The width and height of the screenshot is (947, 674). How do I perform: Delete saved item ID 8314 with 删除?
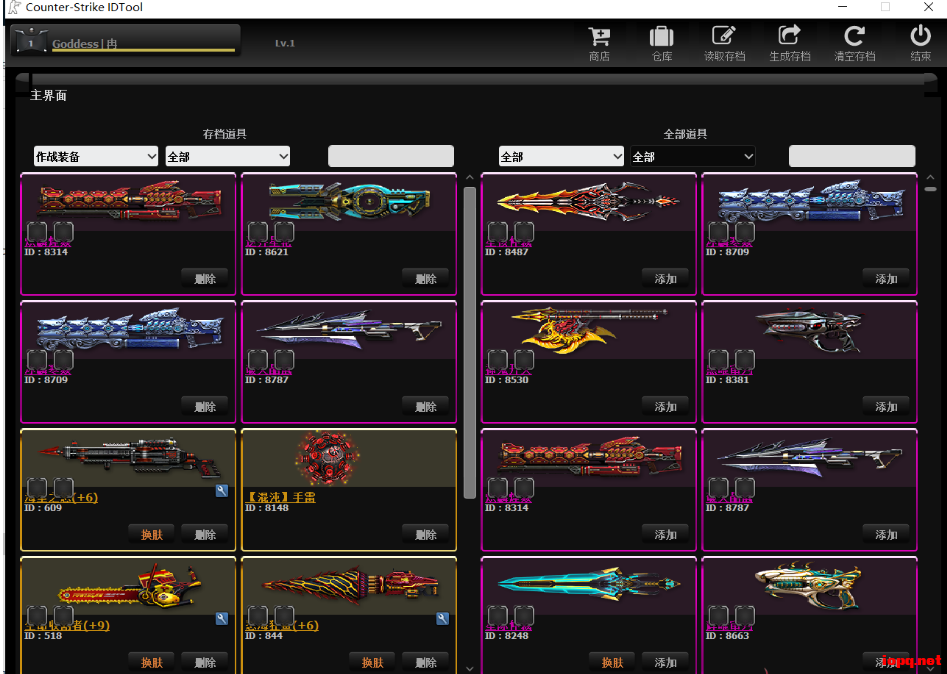coord(205,278)
